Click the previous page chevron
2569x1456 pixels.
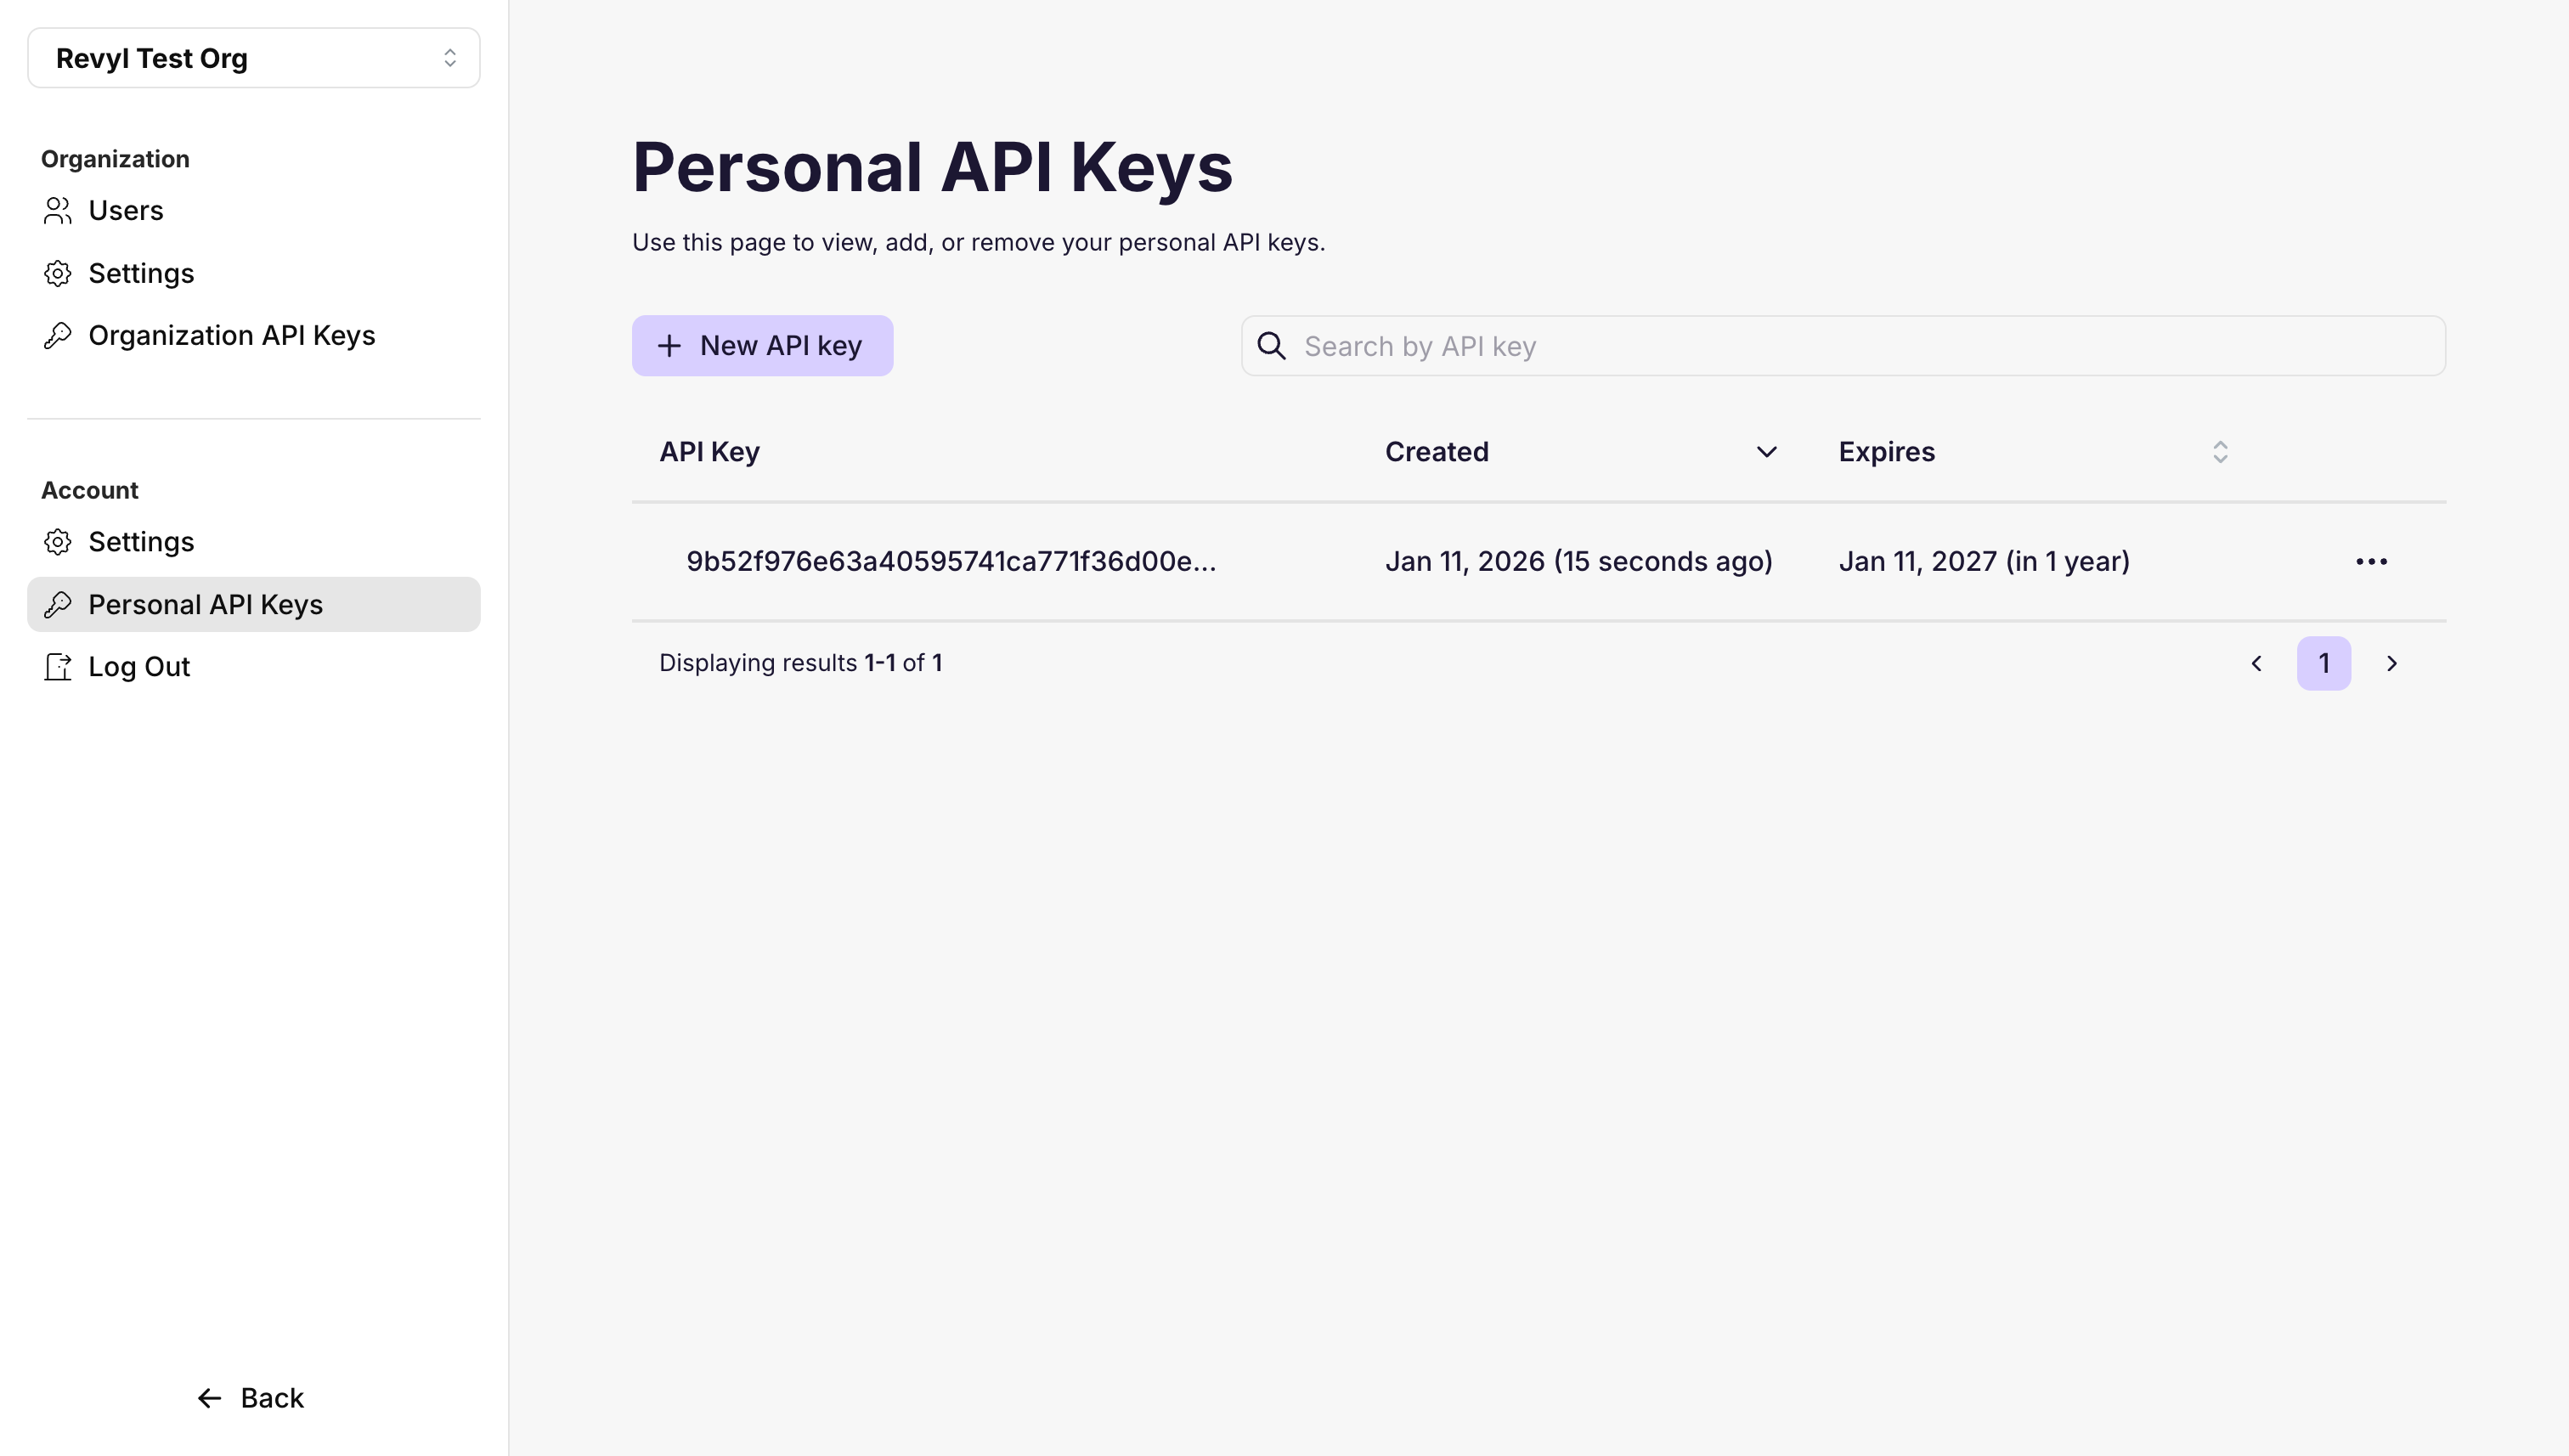coord(2256,662)
